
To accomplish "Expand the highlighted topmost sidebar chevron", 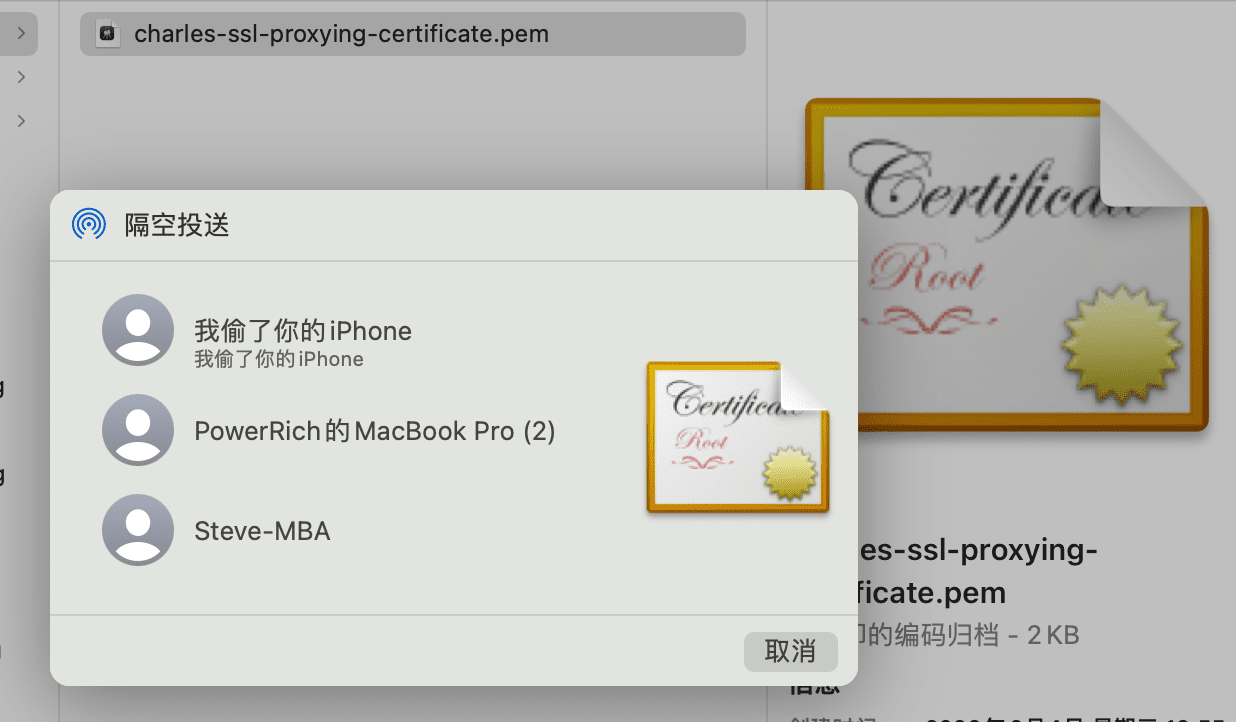I will click(x=21, y=35).
